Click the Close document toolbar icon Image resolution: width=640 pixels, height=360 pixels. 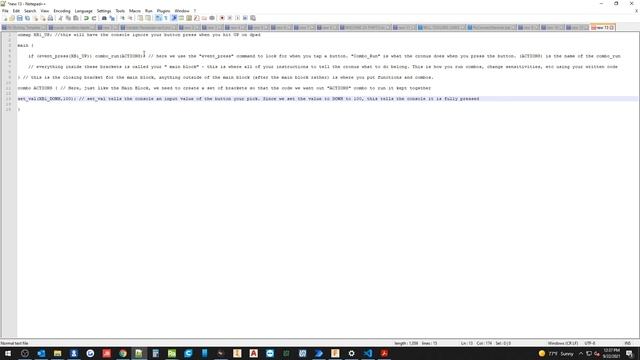coord(35,18)
